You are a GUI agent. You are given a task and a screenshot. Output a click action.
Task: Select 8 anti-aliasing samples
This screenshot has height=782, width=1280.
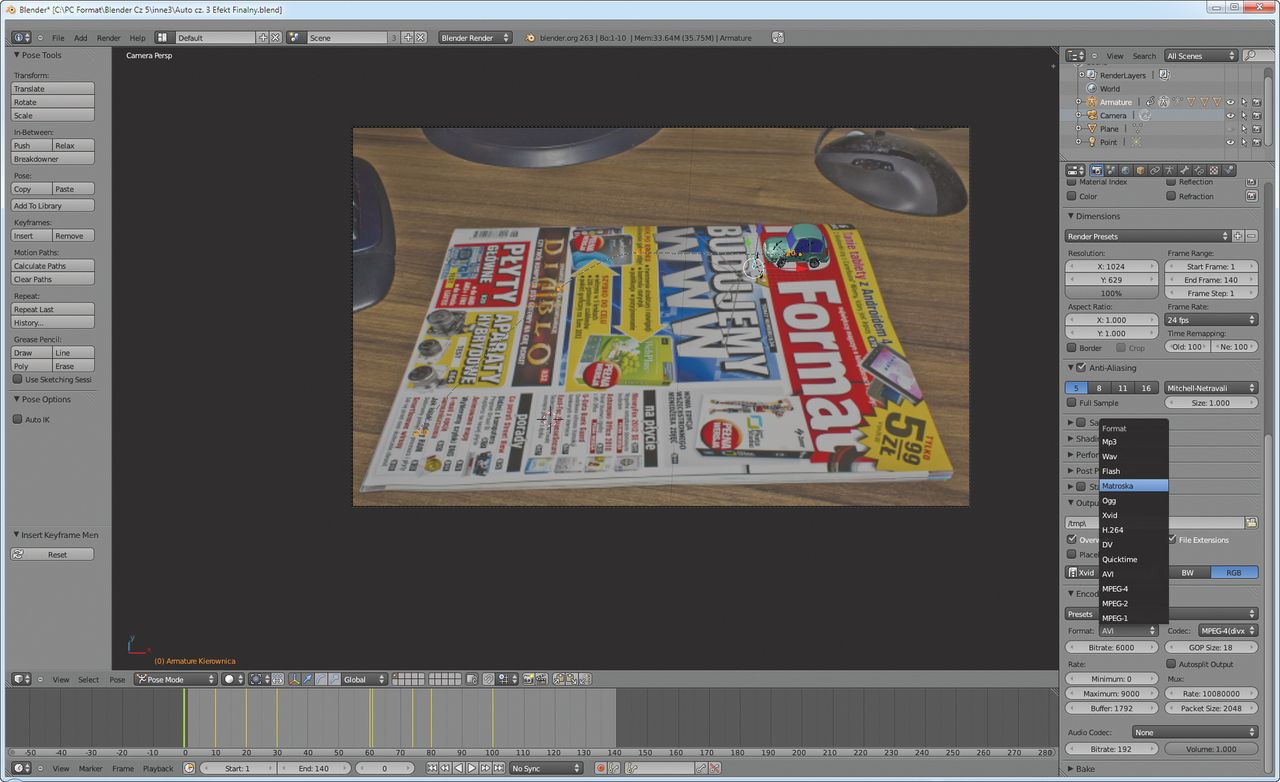1099,388
